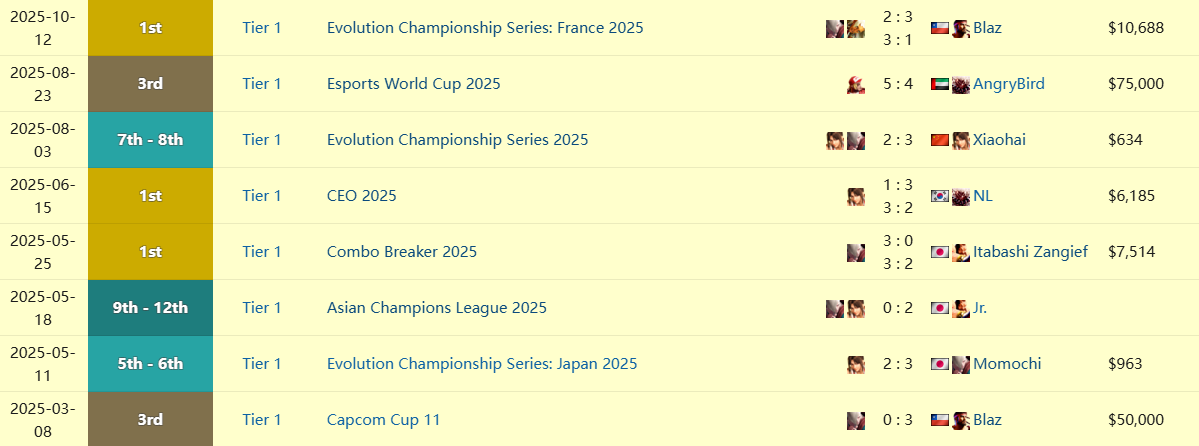This screenshot has height=446, width=1199.
Task: Click the Japan flag next to Jr.
Action: 939,308
